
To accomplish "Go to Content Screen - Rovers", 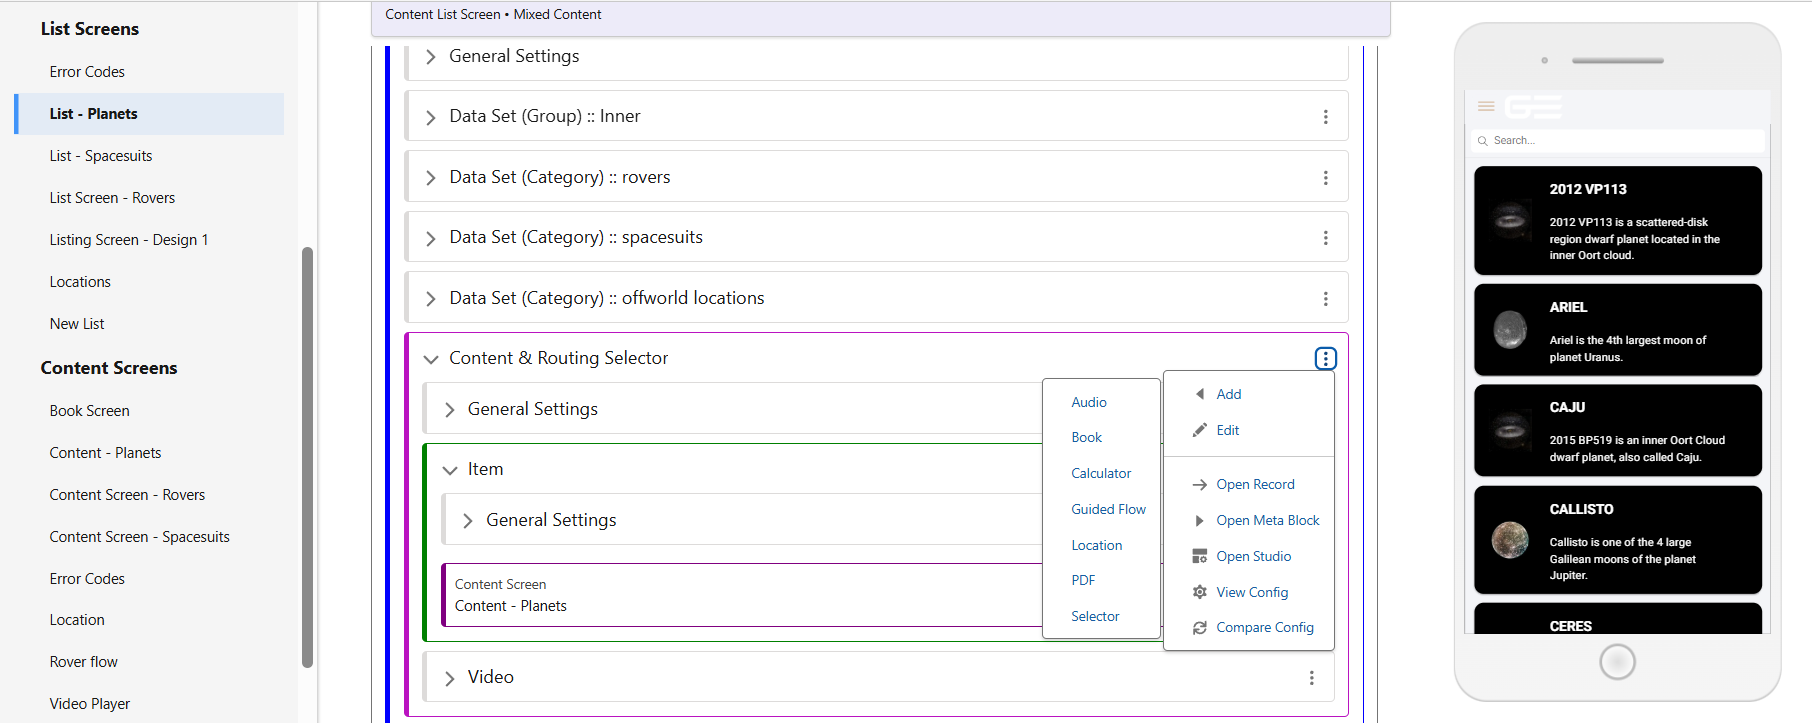I will (x=127, y=495).
